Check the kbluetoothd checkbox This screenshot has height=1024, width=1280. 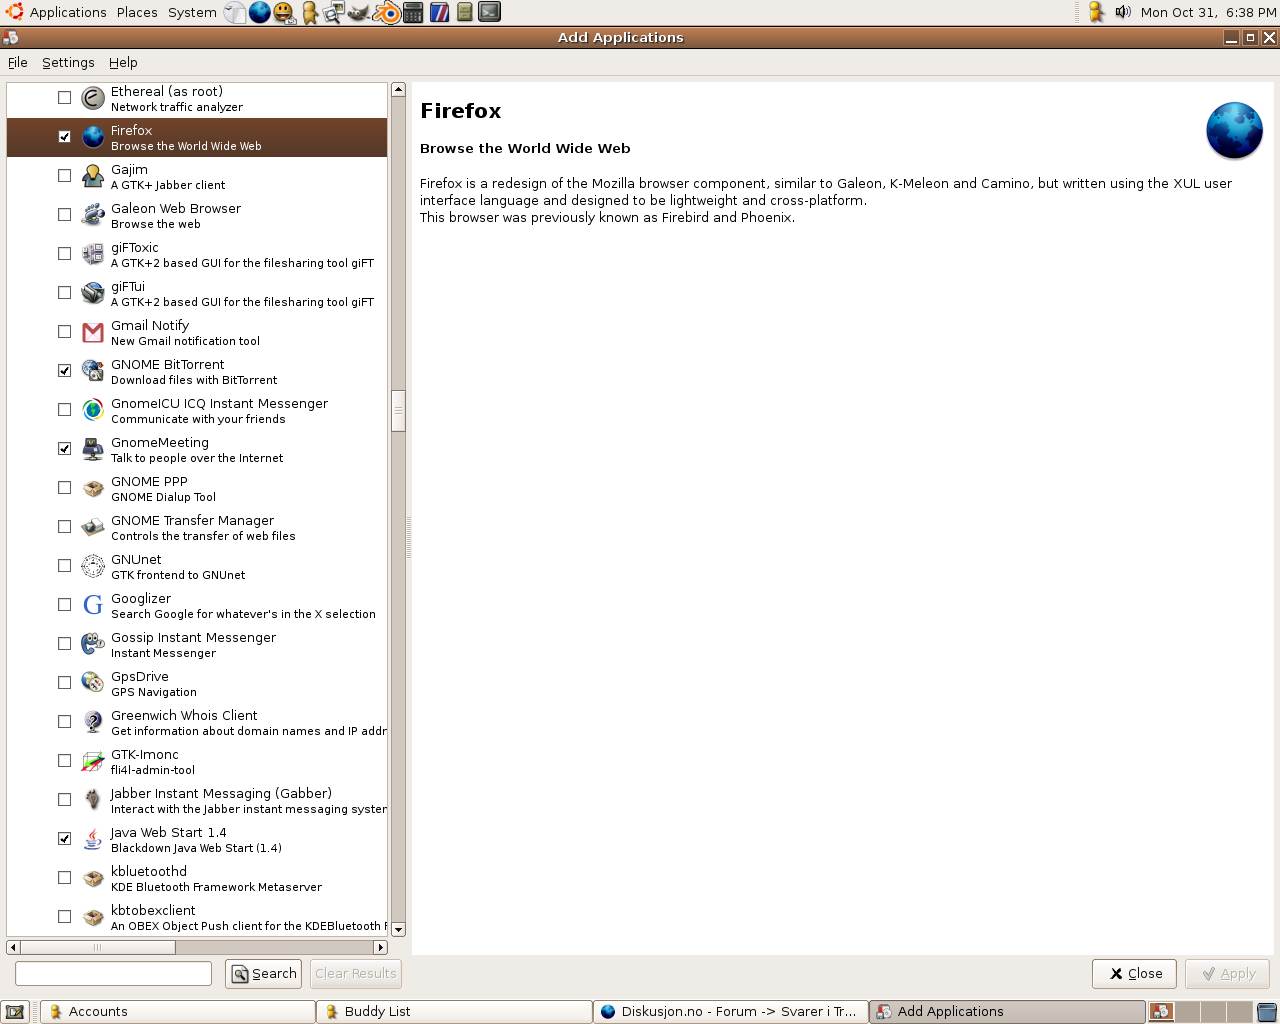pyautogui.click(x=65, y=878)
